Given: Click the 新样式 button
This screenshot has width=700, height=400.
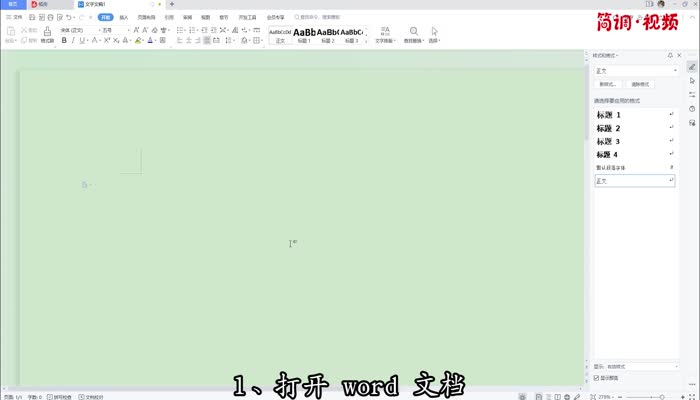Looking at the screenshot, I should click(608, 85).
